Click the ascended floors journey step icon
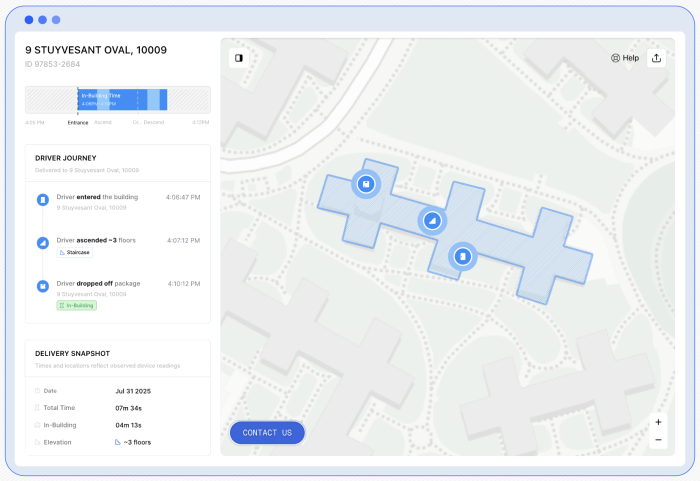 point(43,243)
